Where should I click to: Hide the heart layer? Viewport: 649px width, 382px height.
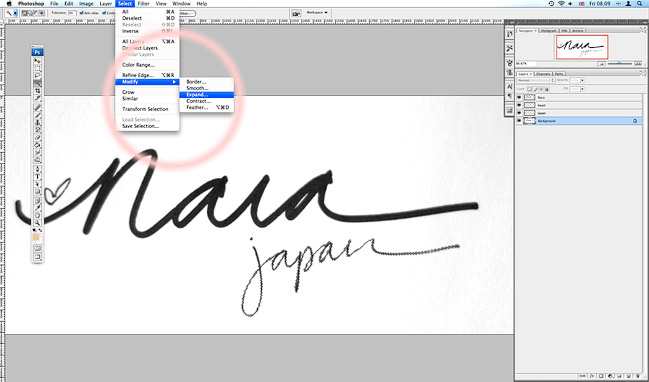coord(519,105)
